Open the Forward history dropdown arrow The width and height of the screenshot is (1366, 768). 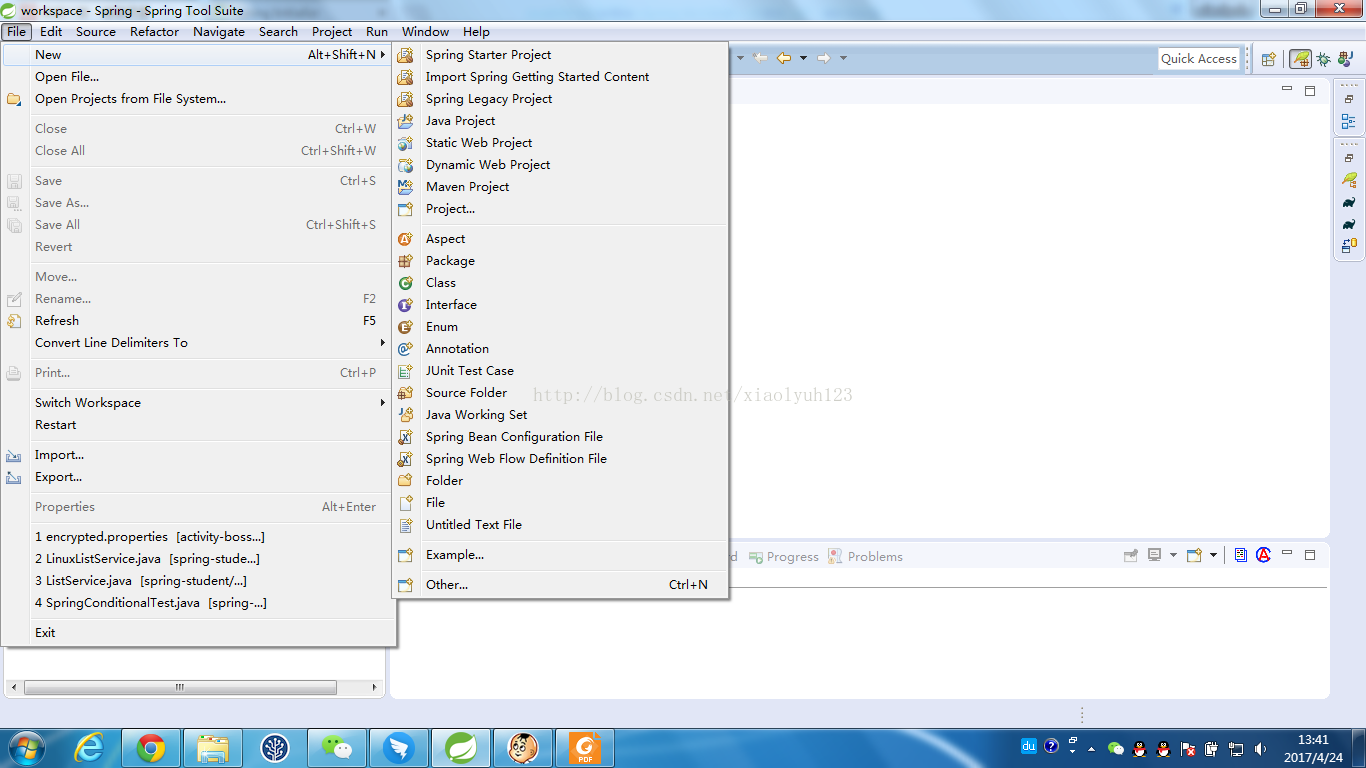pyautogui.click(x=843, y=58)
